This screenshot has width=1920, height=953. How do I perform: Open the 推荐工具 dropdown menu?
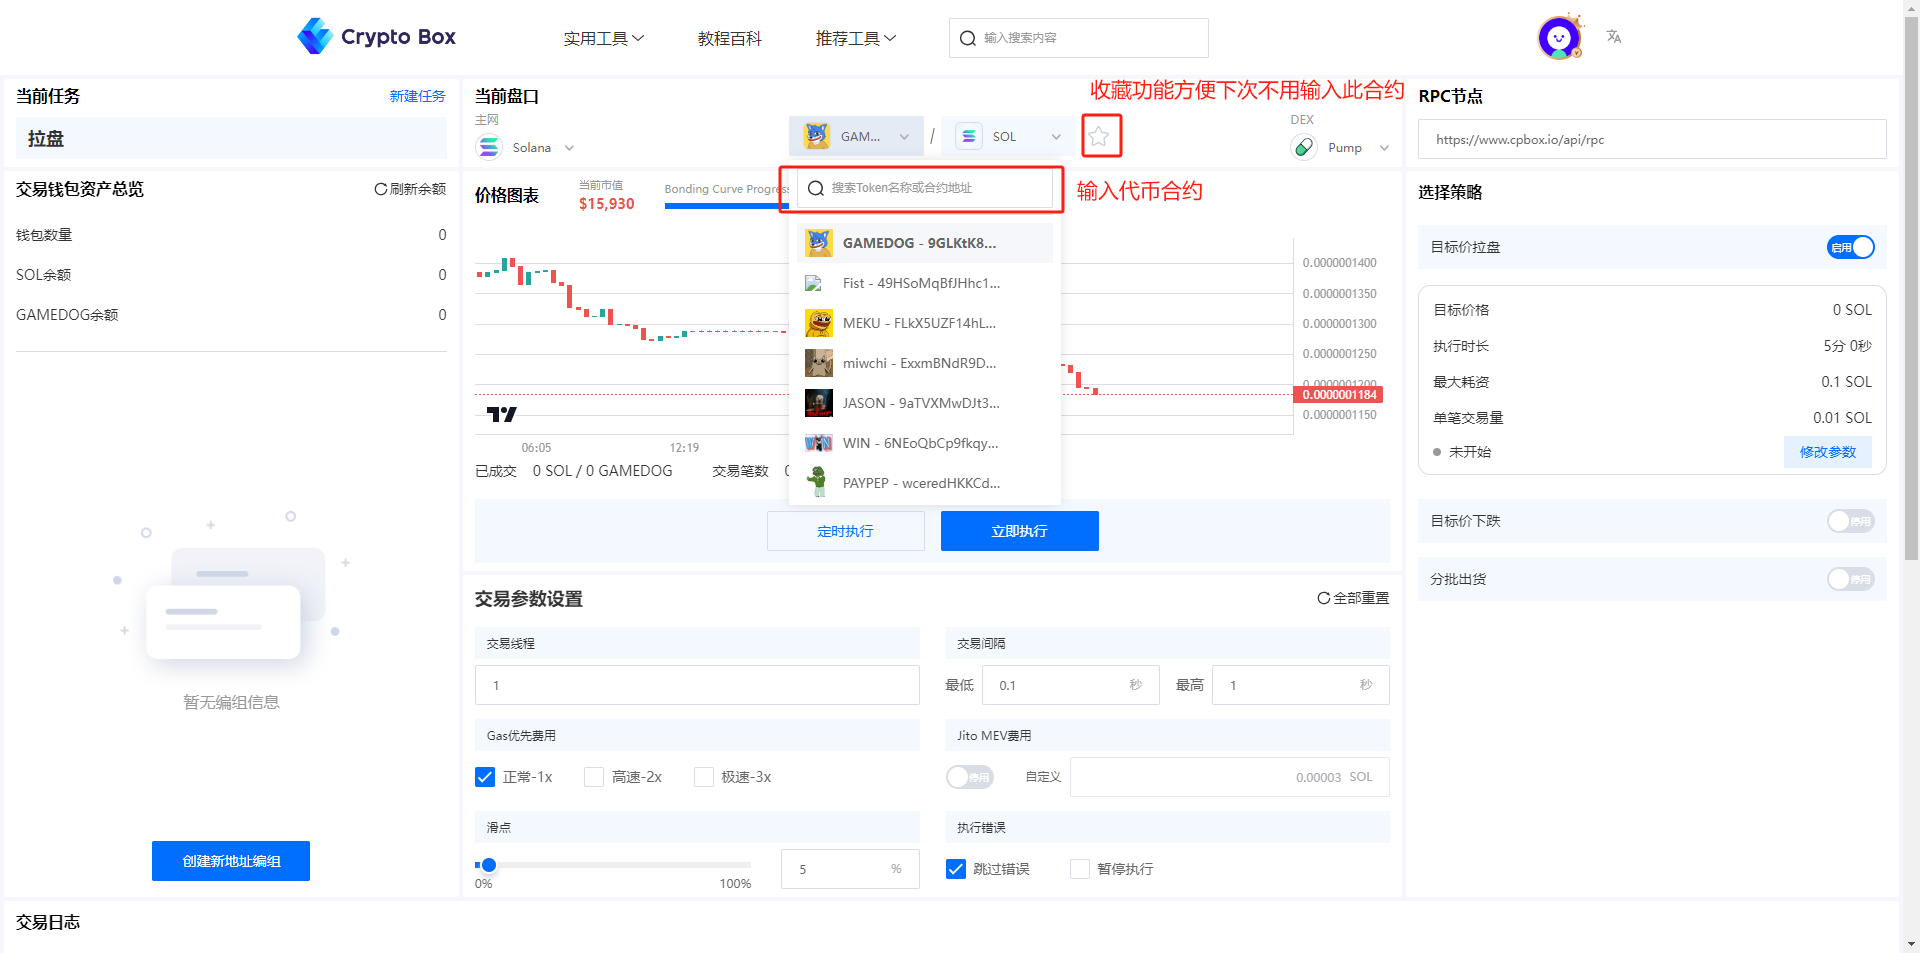(856, 38)
